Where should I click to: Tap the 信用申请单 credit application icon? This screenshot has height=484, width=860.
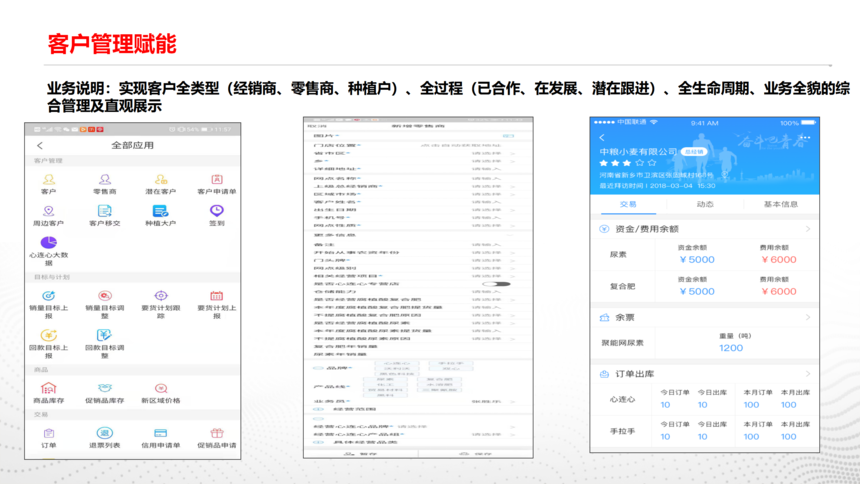[160, 433]
